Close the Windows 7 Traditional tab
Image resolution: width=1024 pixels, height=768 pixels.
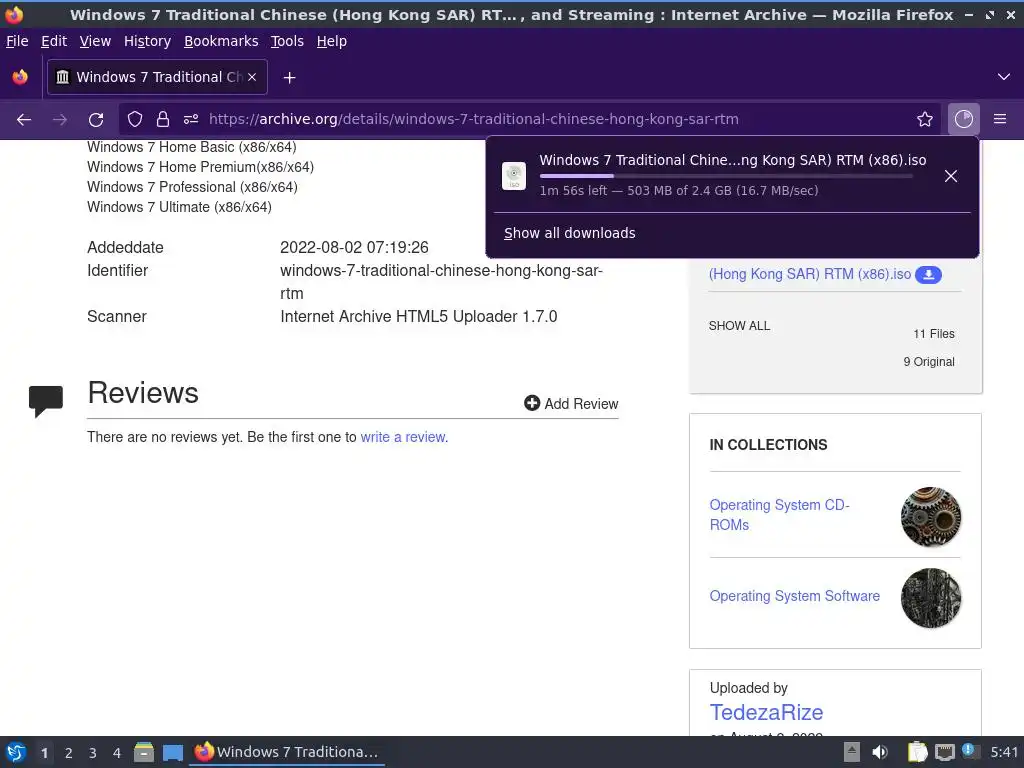[x=252, y=77]
